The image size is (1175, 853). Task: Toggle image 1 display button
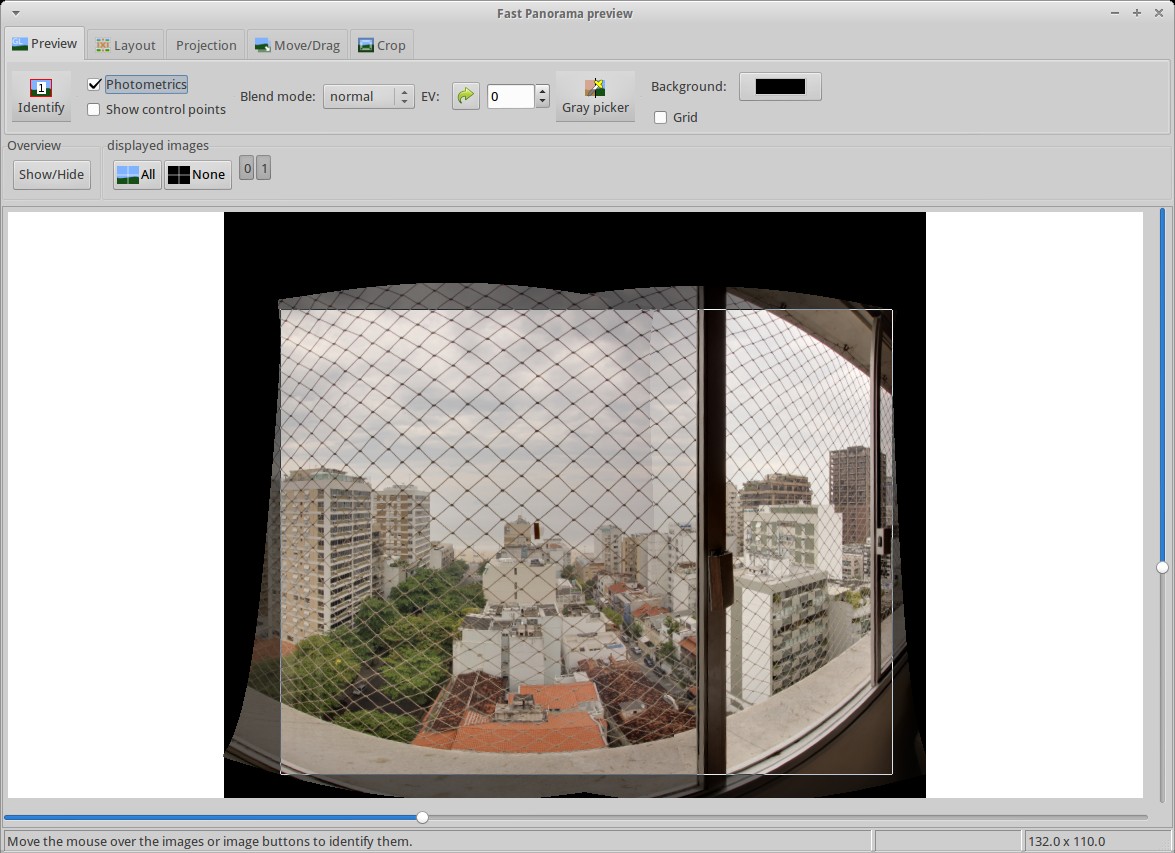(264, 169)
